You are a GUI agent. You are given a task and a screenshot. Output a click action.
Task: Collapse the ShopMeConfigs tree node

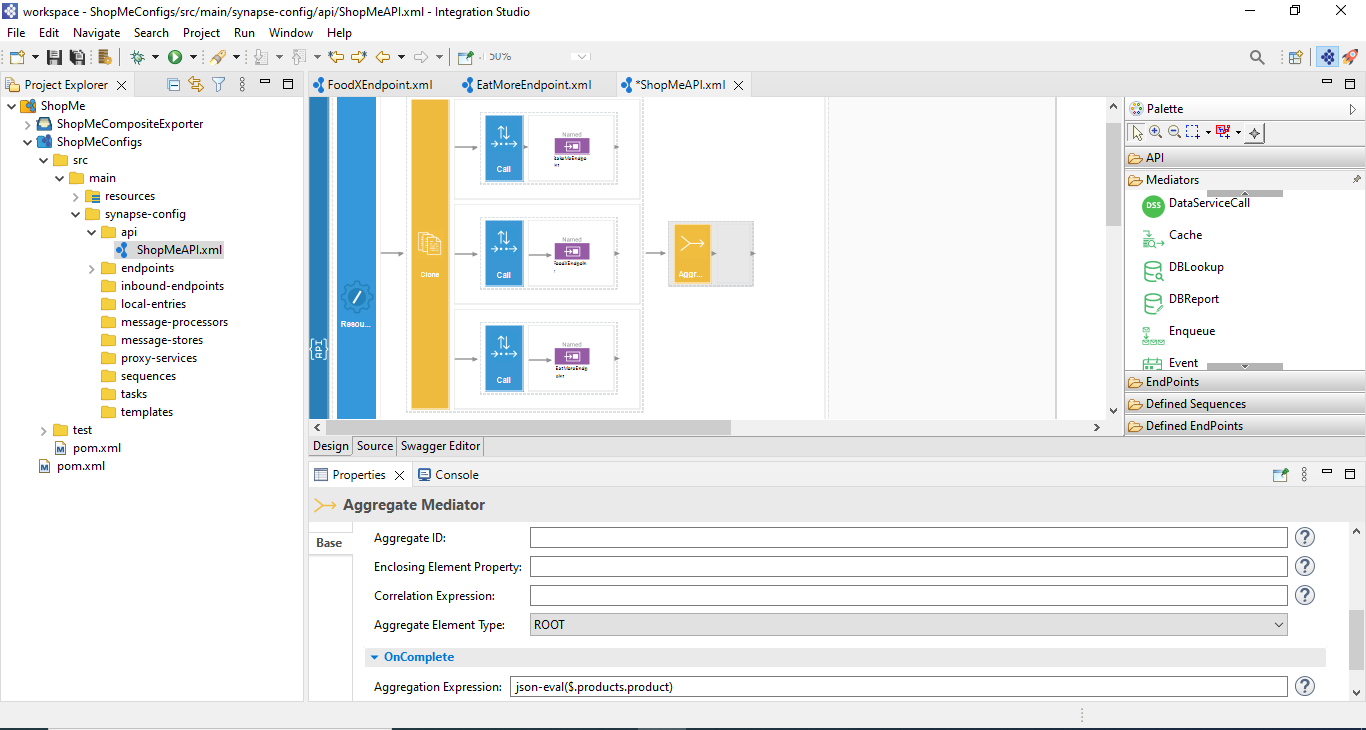pos(27,142)
